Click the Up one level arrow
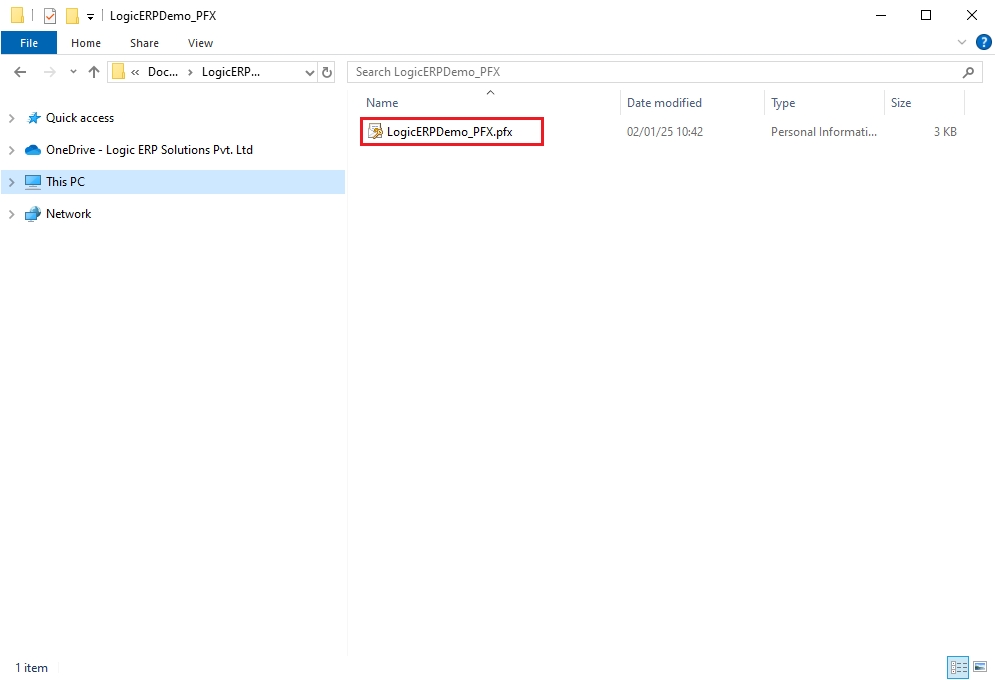The image size is (996, 680). 94,72
